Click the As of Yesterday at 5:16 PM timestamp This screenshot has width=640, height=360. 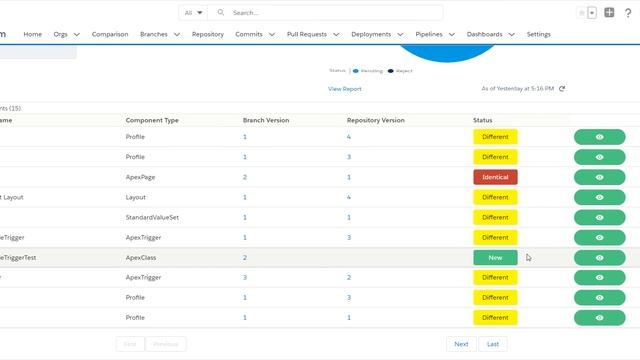click(x=518, y=89)
